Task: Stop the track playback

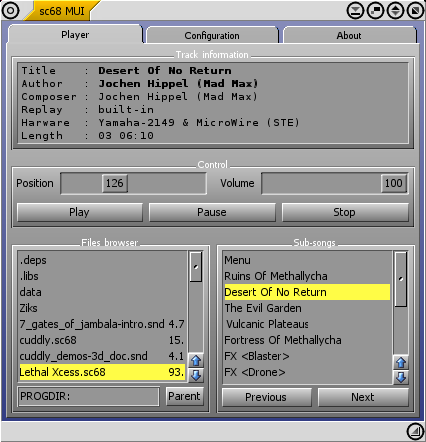Action: 345,212
